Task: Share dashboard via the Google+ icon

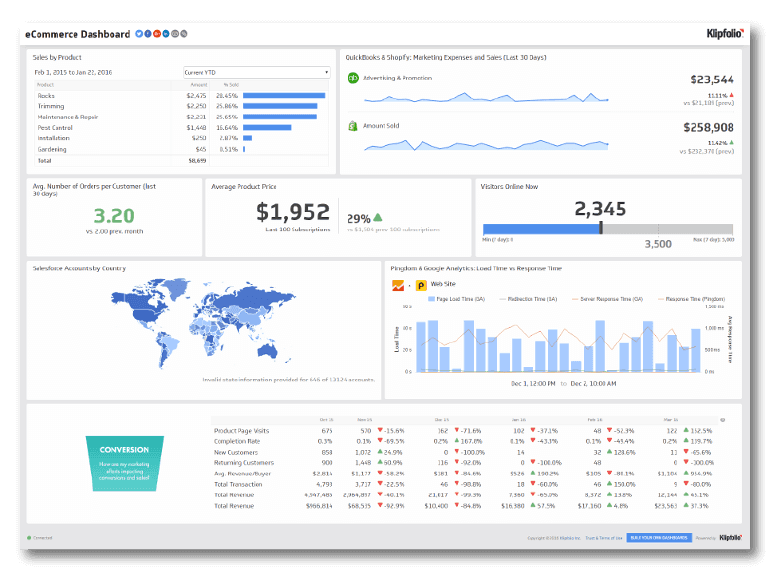Action: coord(157,34)
